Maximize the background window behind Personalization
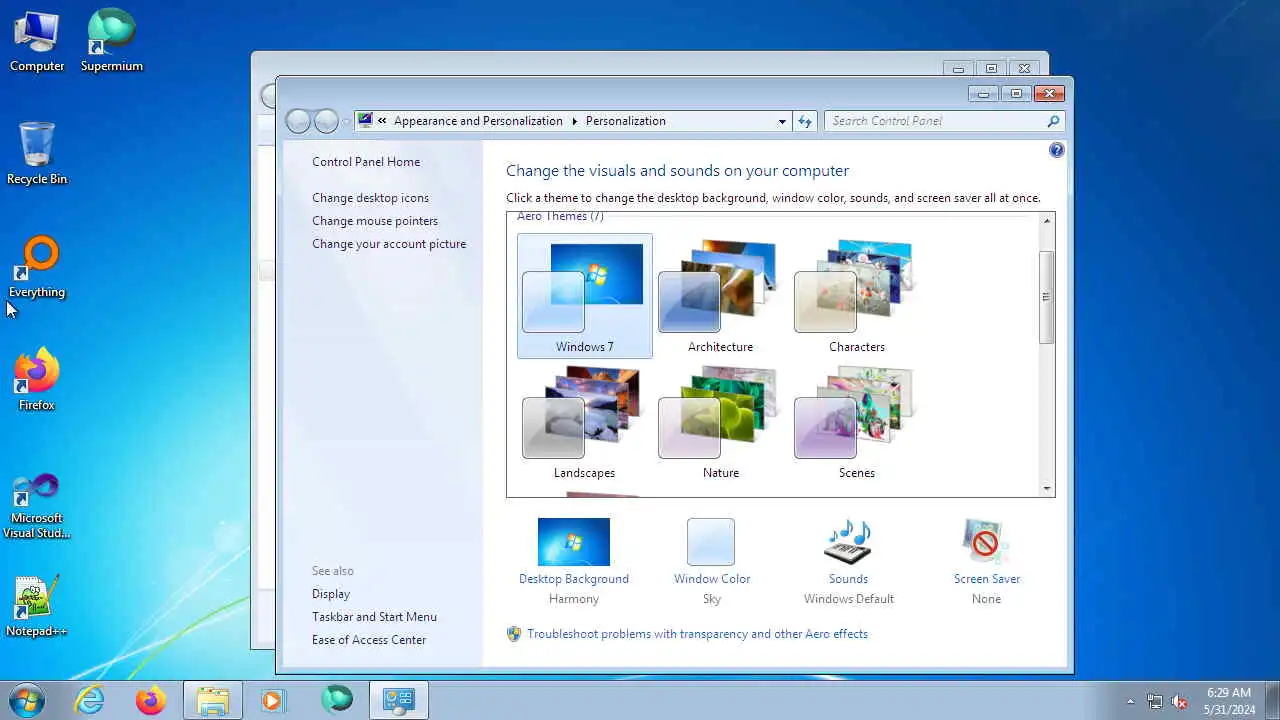 991,69
